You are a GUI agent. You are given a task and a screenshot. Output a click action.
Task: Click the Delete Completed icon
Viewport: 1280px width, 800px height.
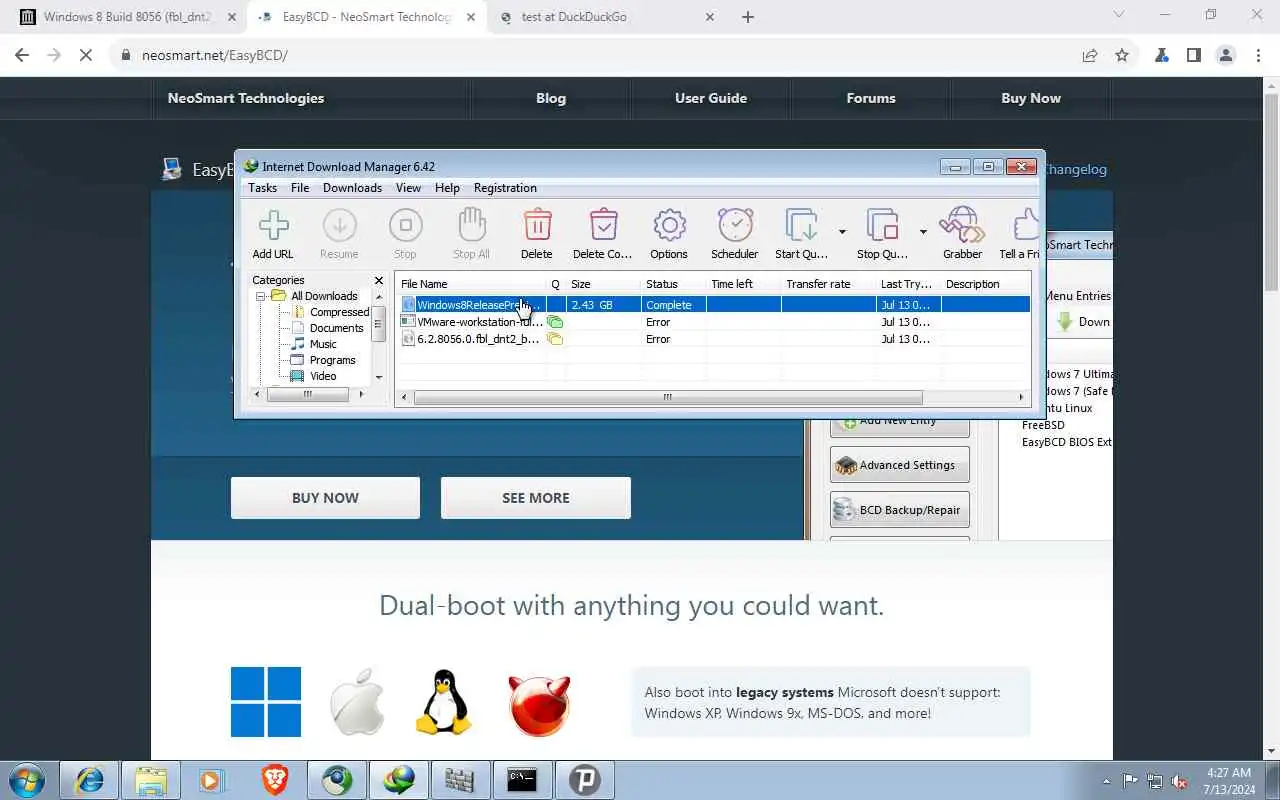click(603, 226)
